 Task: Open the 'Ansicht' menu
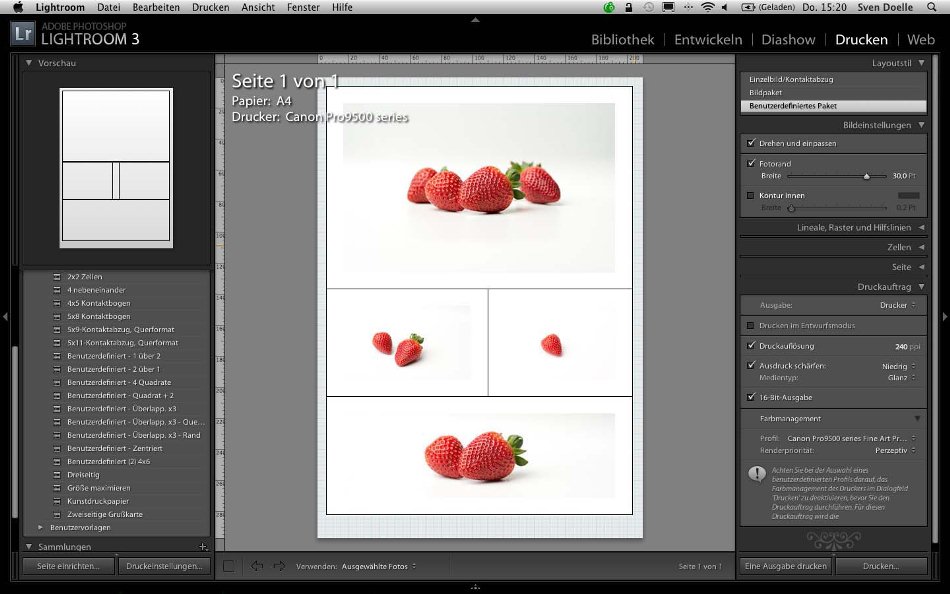tap(258, 7)
